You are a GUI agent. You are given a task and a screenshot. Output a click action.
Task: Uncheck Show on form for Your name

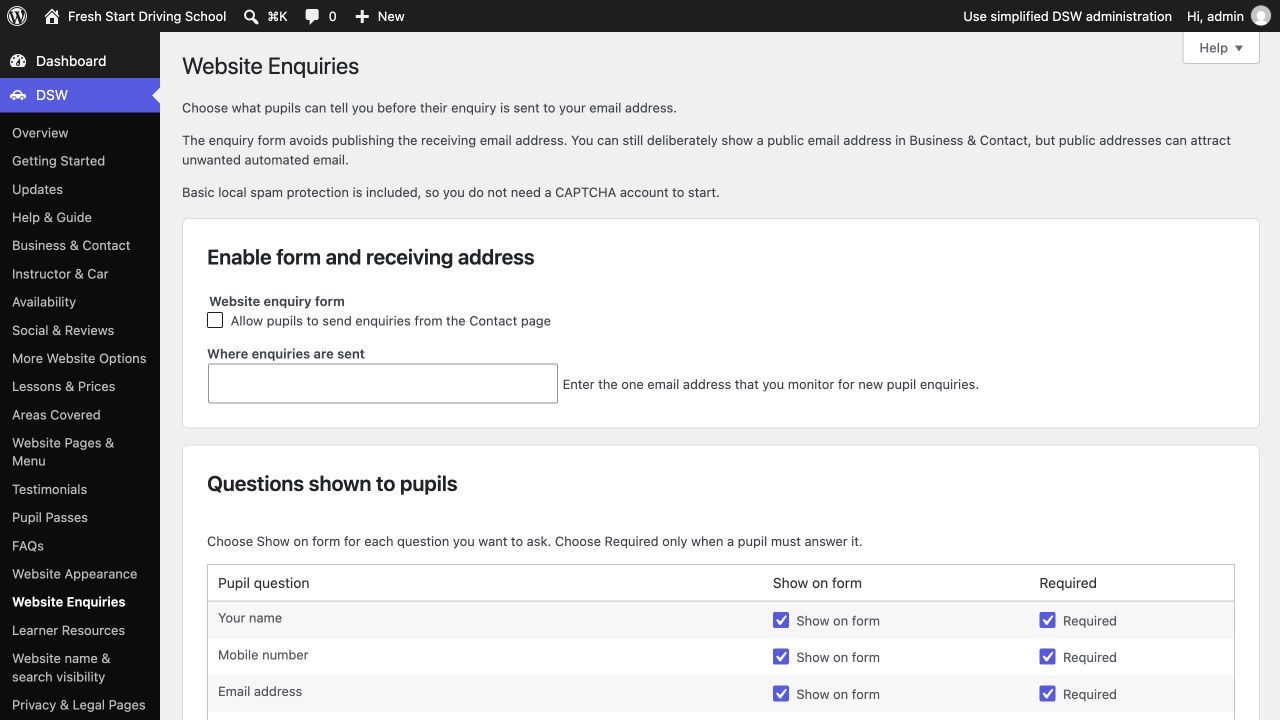click(x=781, y=620)
